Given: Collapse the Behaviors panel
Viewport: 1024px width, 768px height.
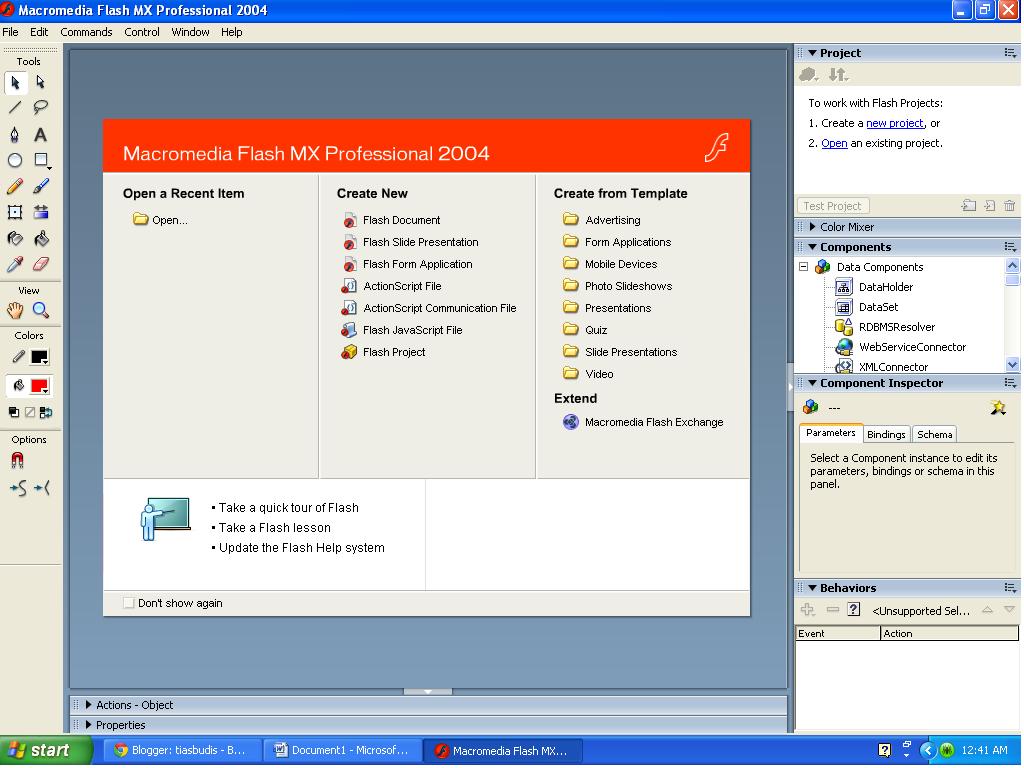Looking at the screenshot, I should pos(812,588).
